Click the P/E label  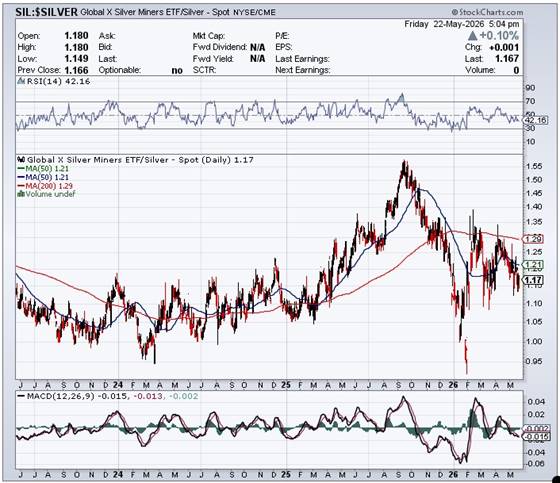(x=282, y=36)
